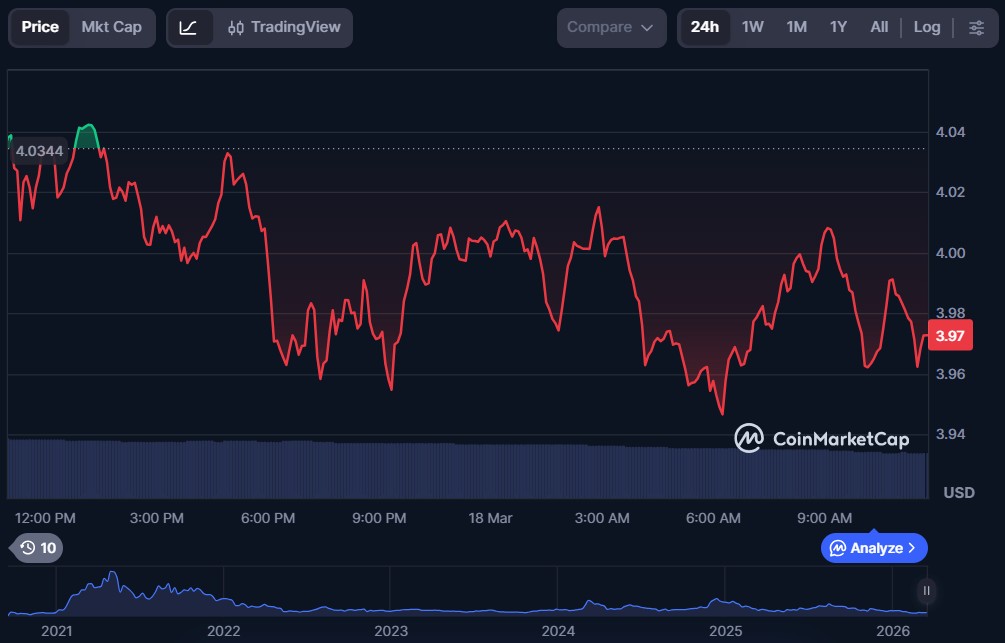Show the All time range
This screenshot has height=643, width=1005.
pyautogui.click(x=879, y=27)
